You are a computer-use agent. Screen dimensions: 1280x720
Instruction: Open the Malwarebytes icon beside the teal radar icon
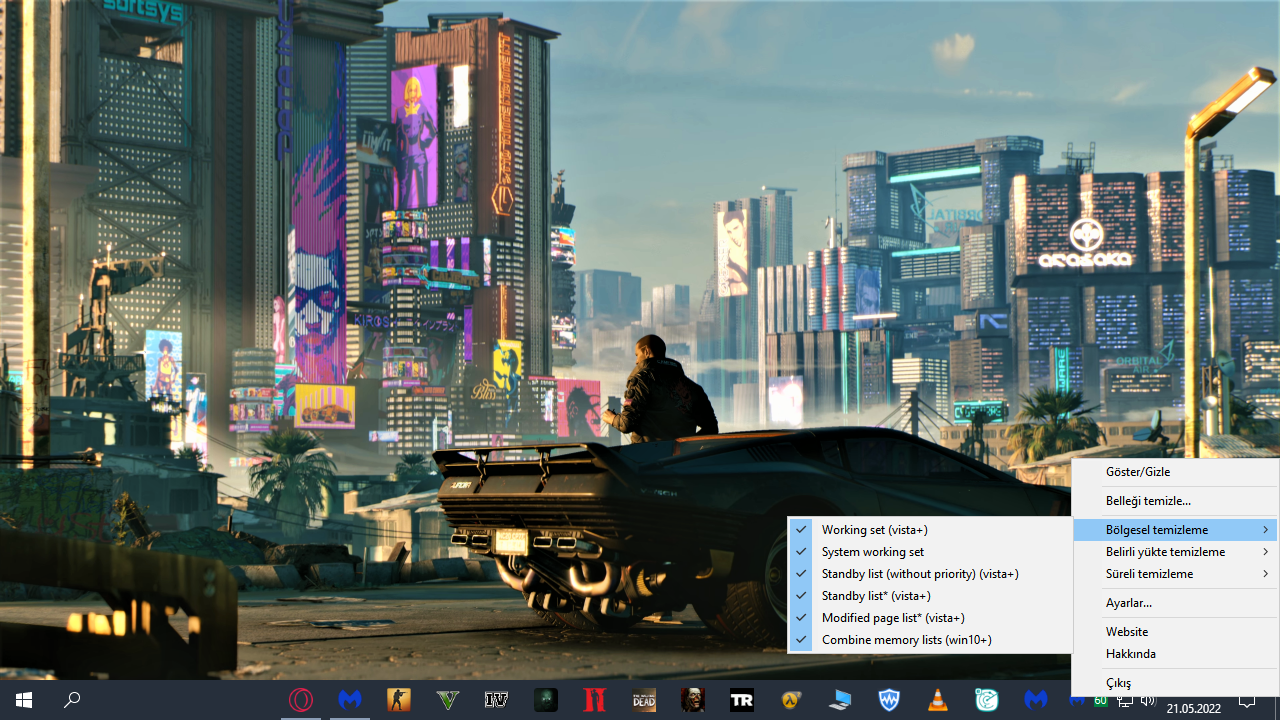1036,700
